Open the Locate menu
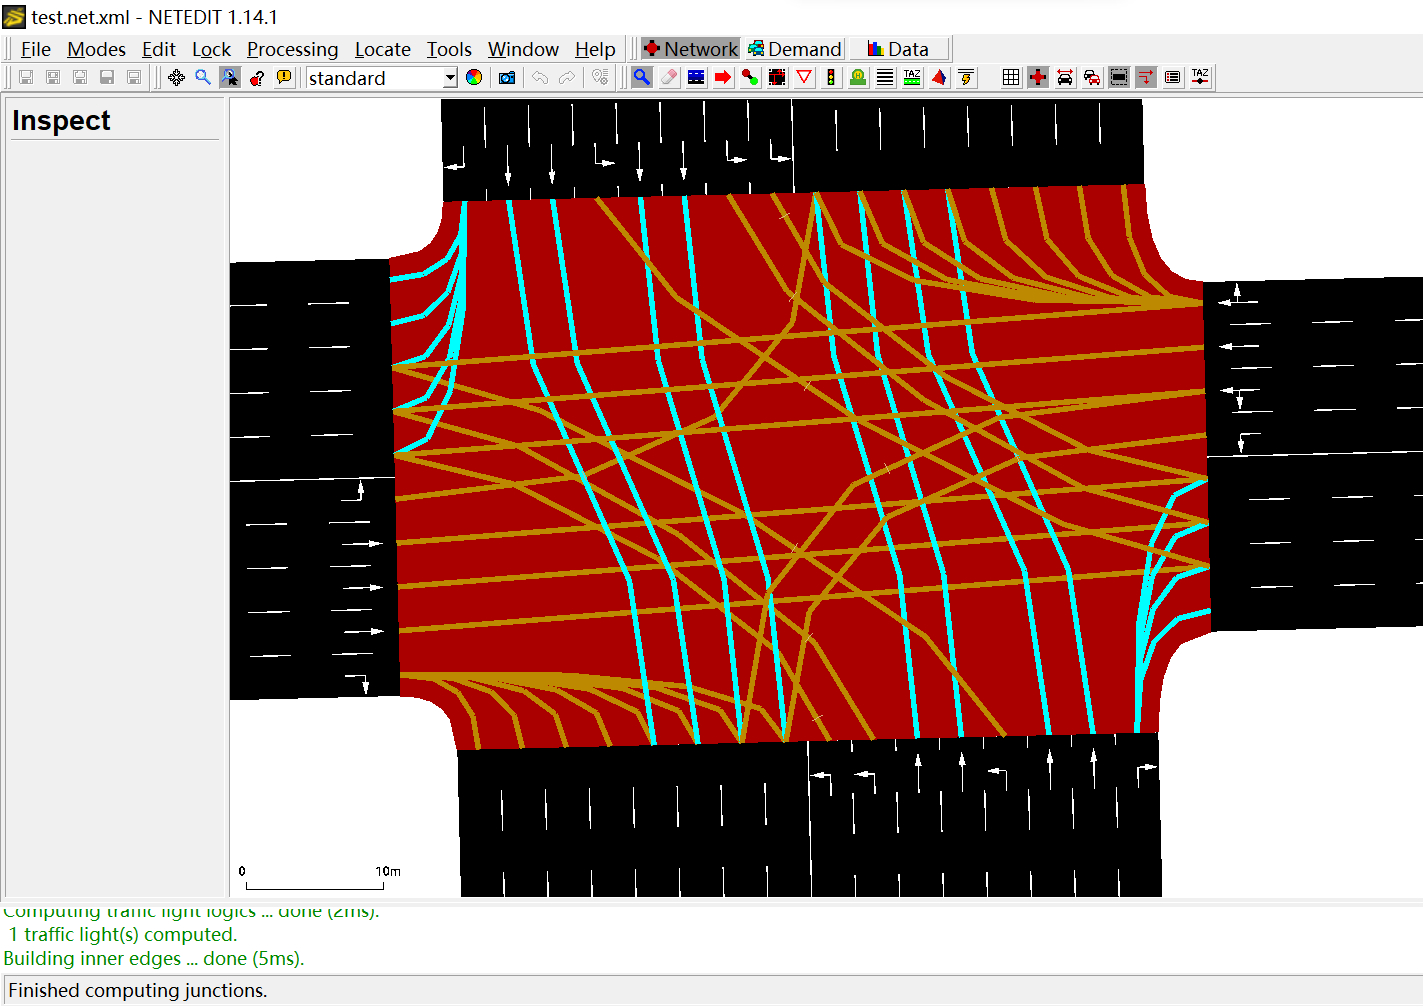 pyautogui.click(x=382, y=49)
